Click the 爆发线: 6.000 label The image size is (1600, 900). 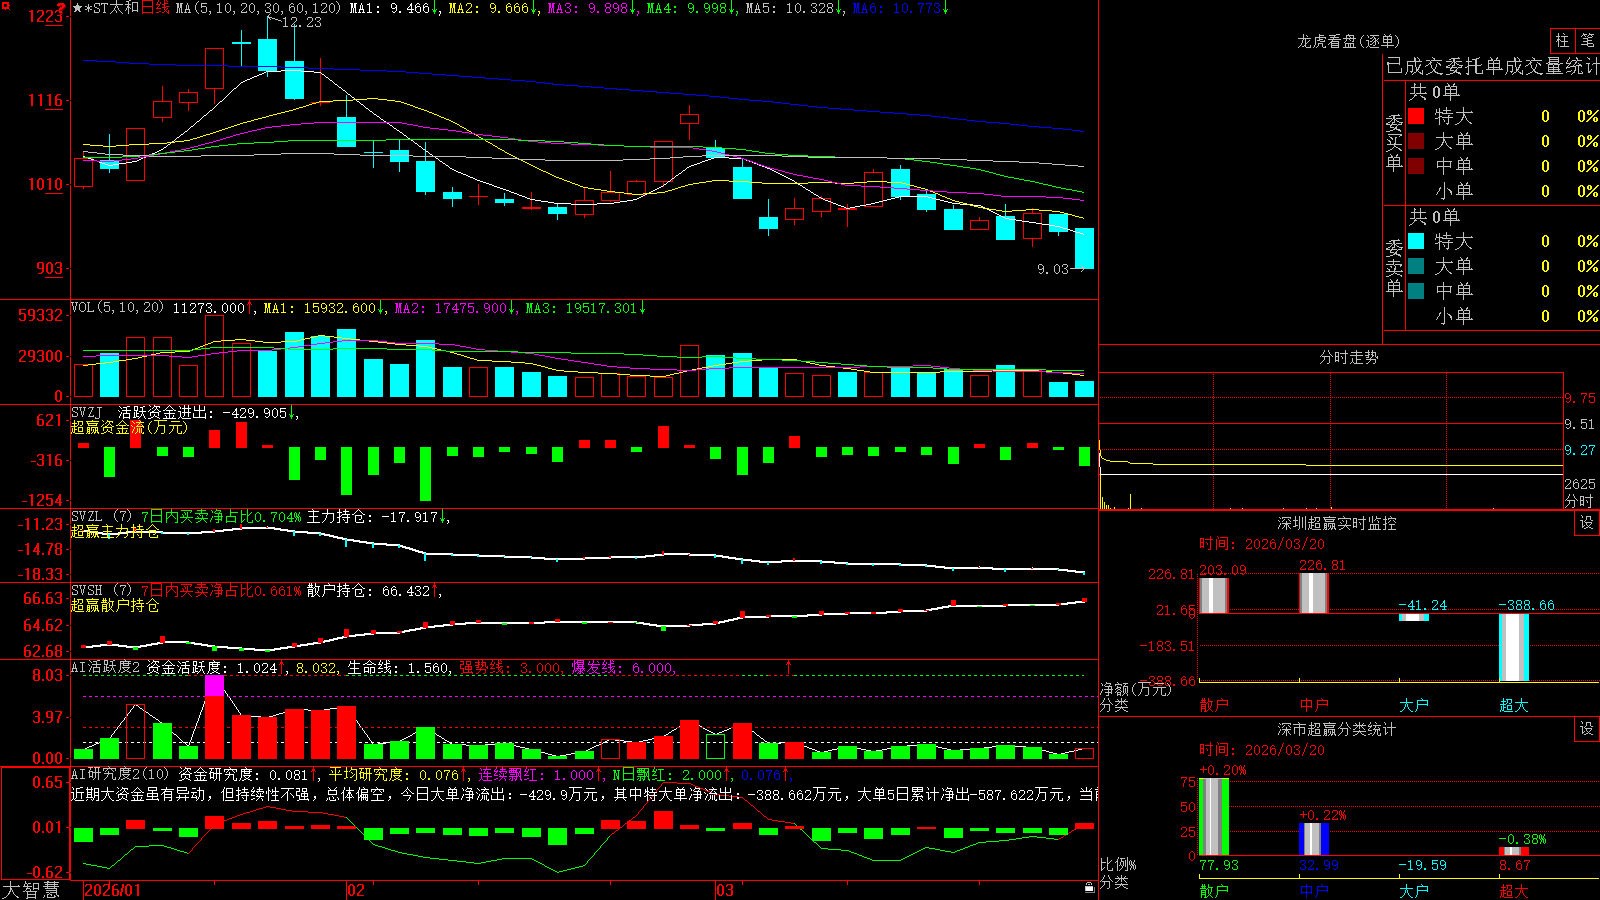pos(622,667)
